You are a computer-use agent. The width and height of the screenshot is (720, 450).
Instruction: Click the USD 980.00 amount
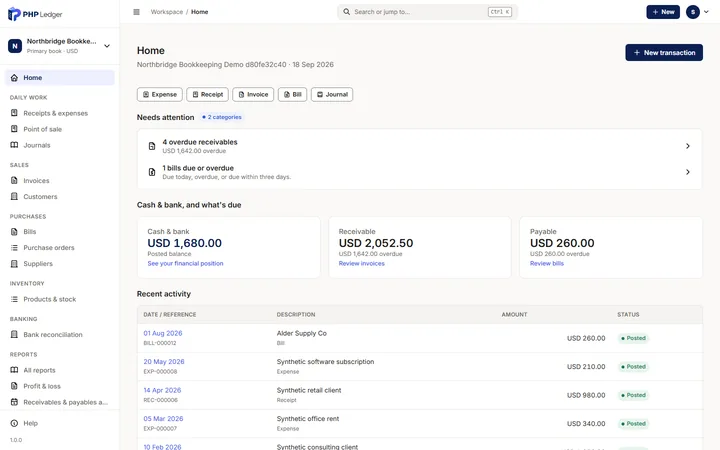click(586, 395)
